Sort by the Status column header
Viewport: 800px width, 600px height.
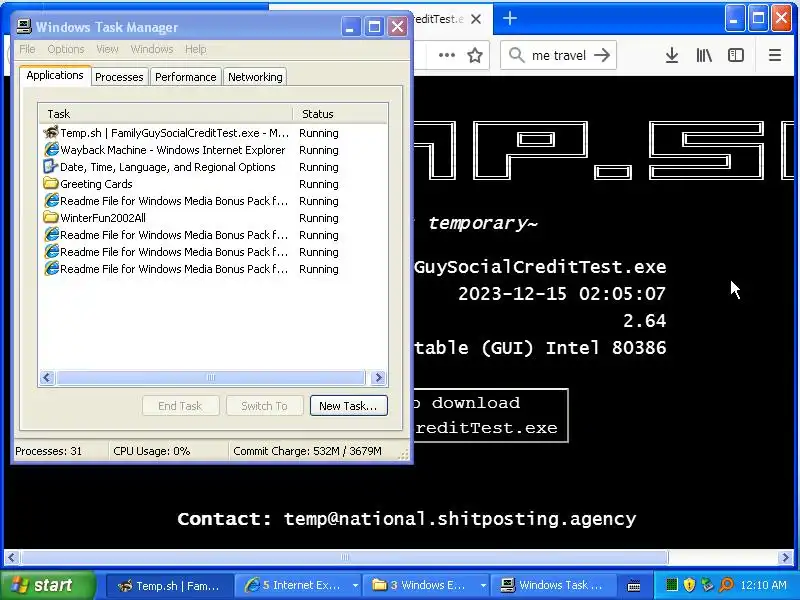[340, 114]
